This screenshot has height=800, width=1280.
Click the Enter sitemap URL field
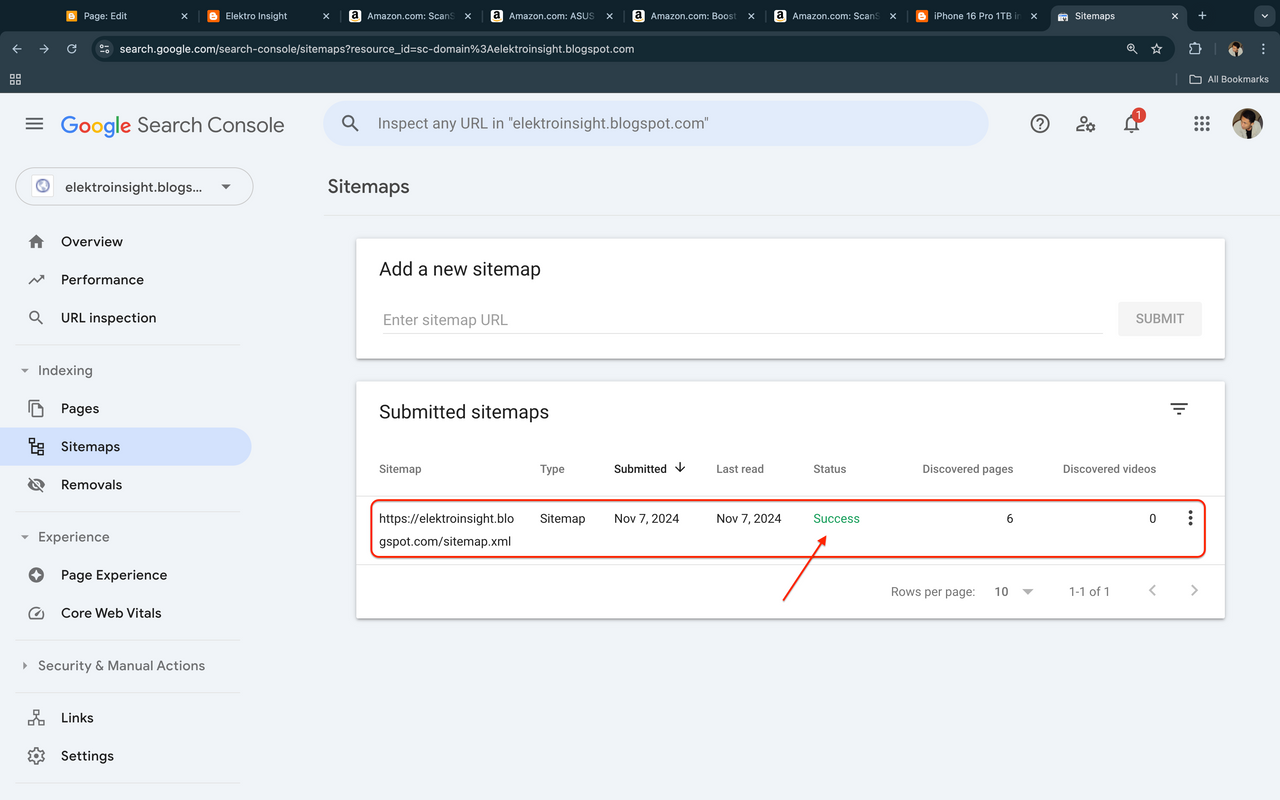click(742, 320)
